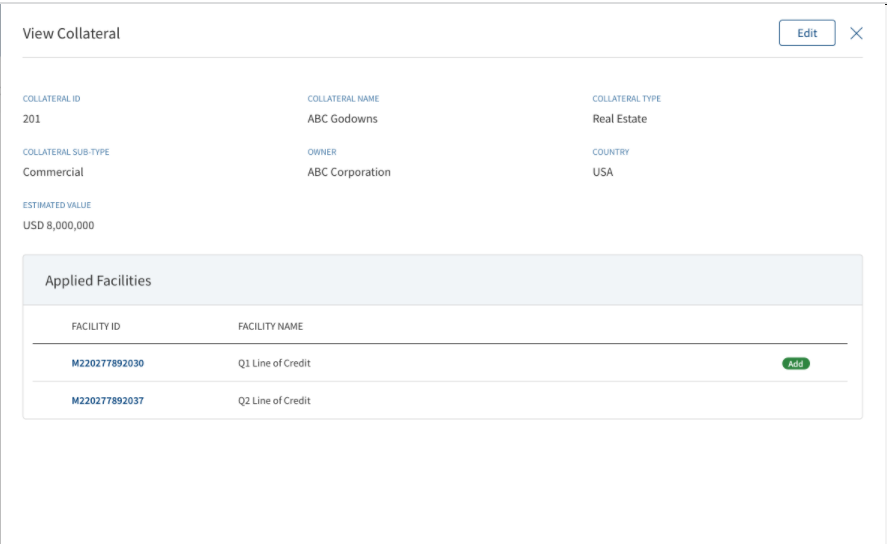
Task: Click the USD 8,000,000 estimated value
Action: 58,225
